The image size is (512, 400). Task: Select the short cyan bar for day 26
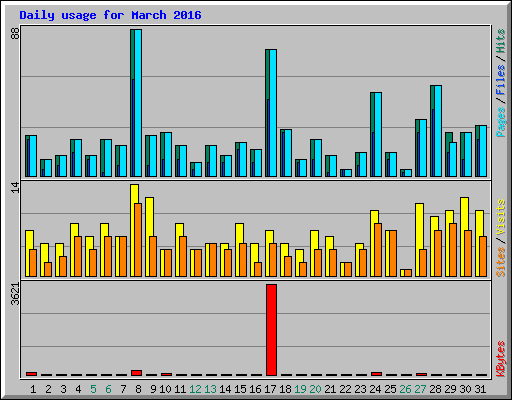click(x=408, y=173)
